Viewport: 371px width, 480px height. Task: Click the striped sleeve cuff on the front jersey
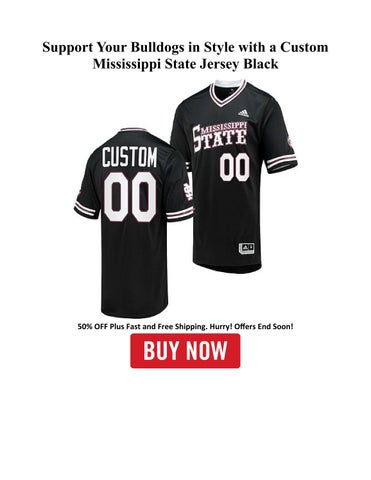[x=282, y=162]
